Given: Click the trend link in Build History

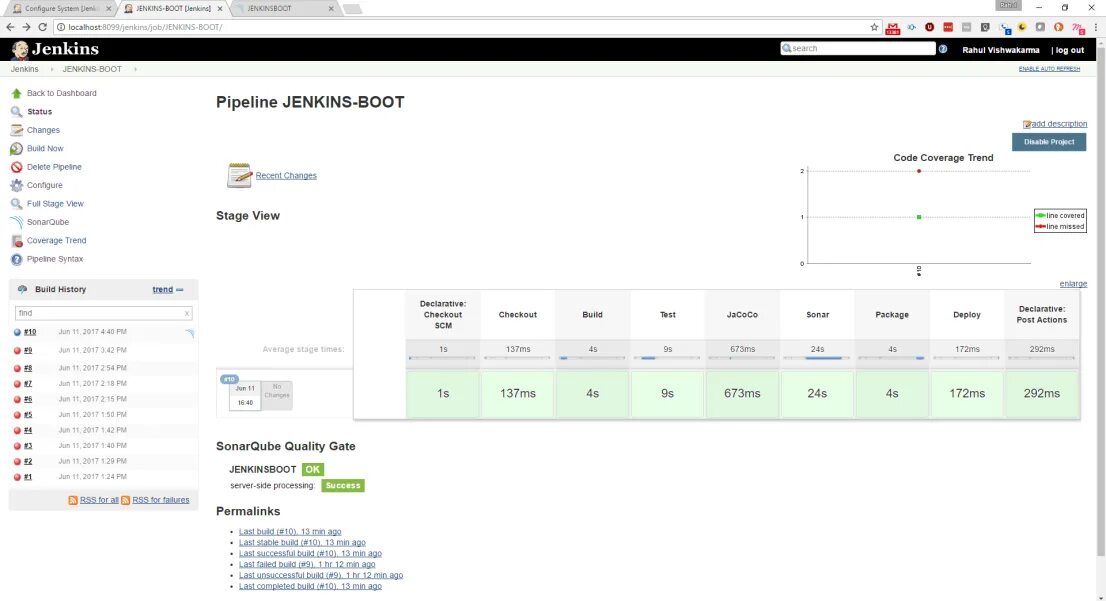Looking at the screenshot, I should pos(162,289).
